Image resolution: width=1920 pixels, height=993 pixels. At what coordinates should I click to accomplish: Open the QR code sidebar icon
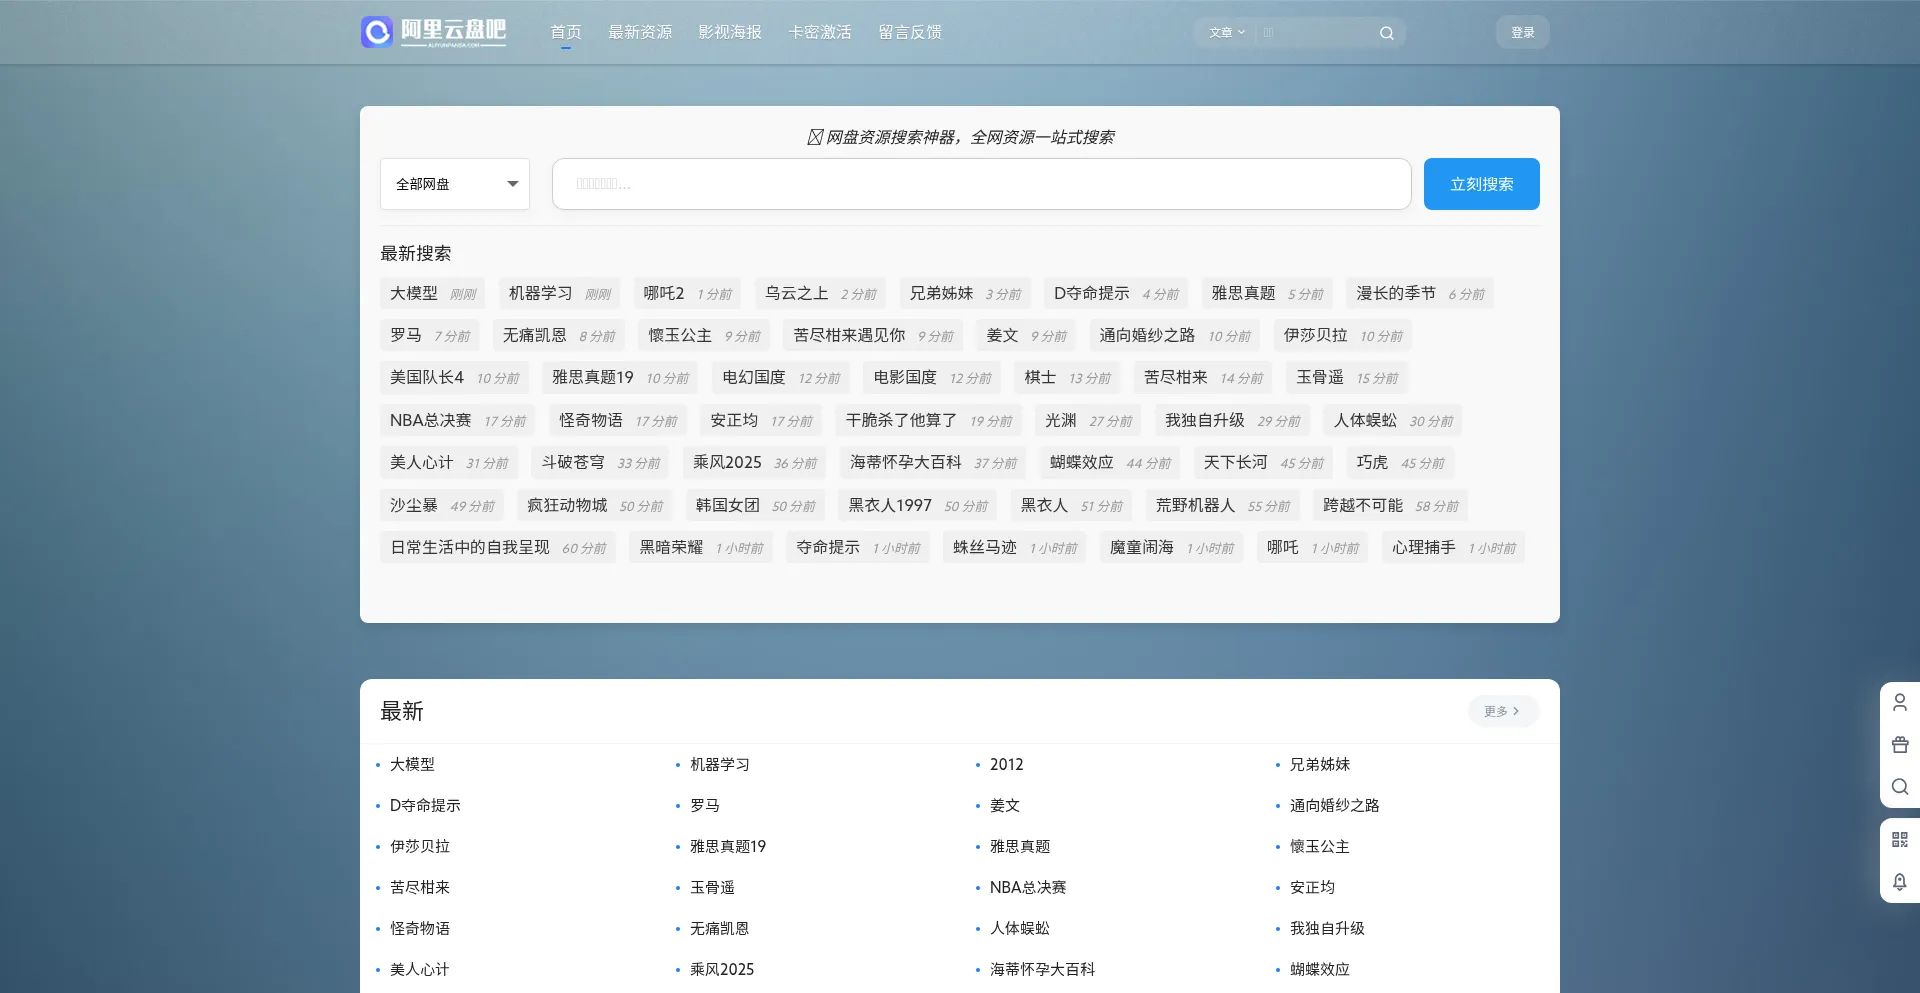pyautogui.click(x=1900, y=840)
